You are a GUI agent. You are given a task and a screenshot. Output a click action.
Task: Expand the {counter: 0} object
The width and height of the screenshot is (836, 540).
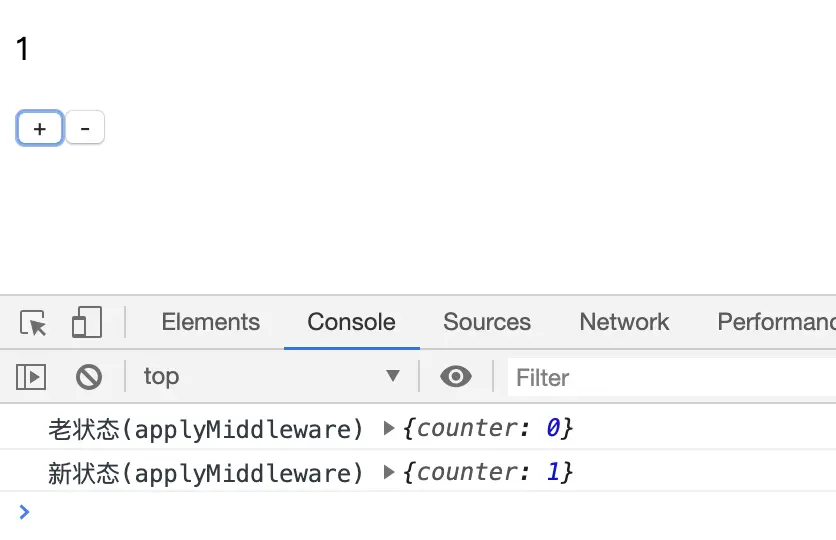click(x=389, y=429)
